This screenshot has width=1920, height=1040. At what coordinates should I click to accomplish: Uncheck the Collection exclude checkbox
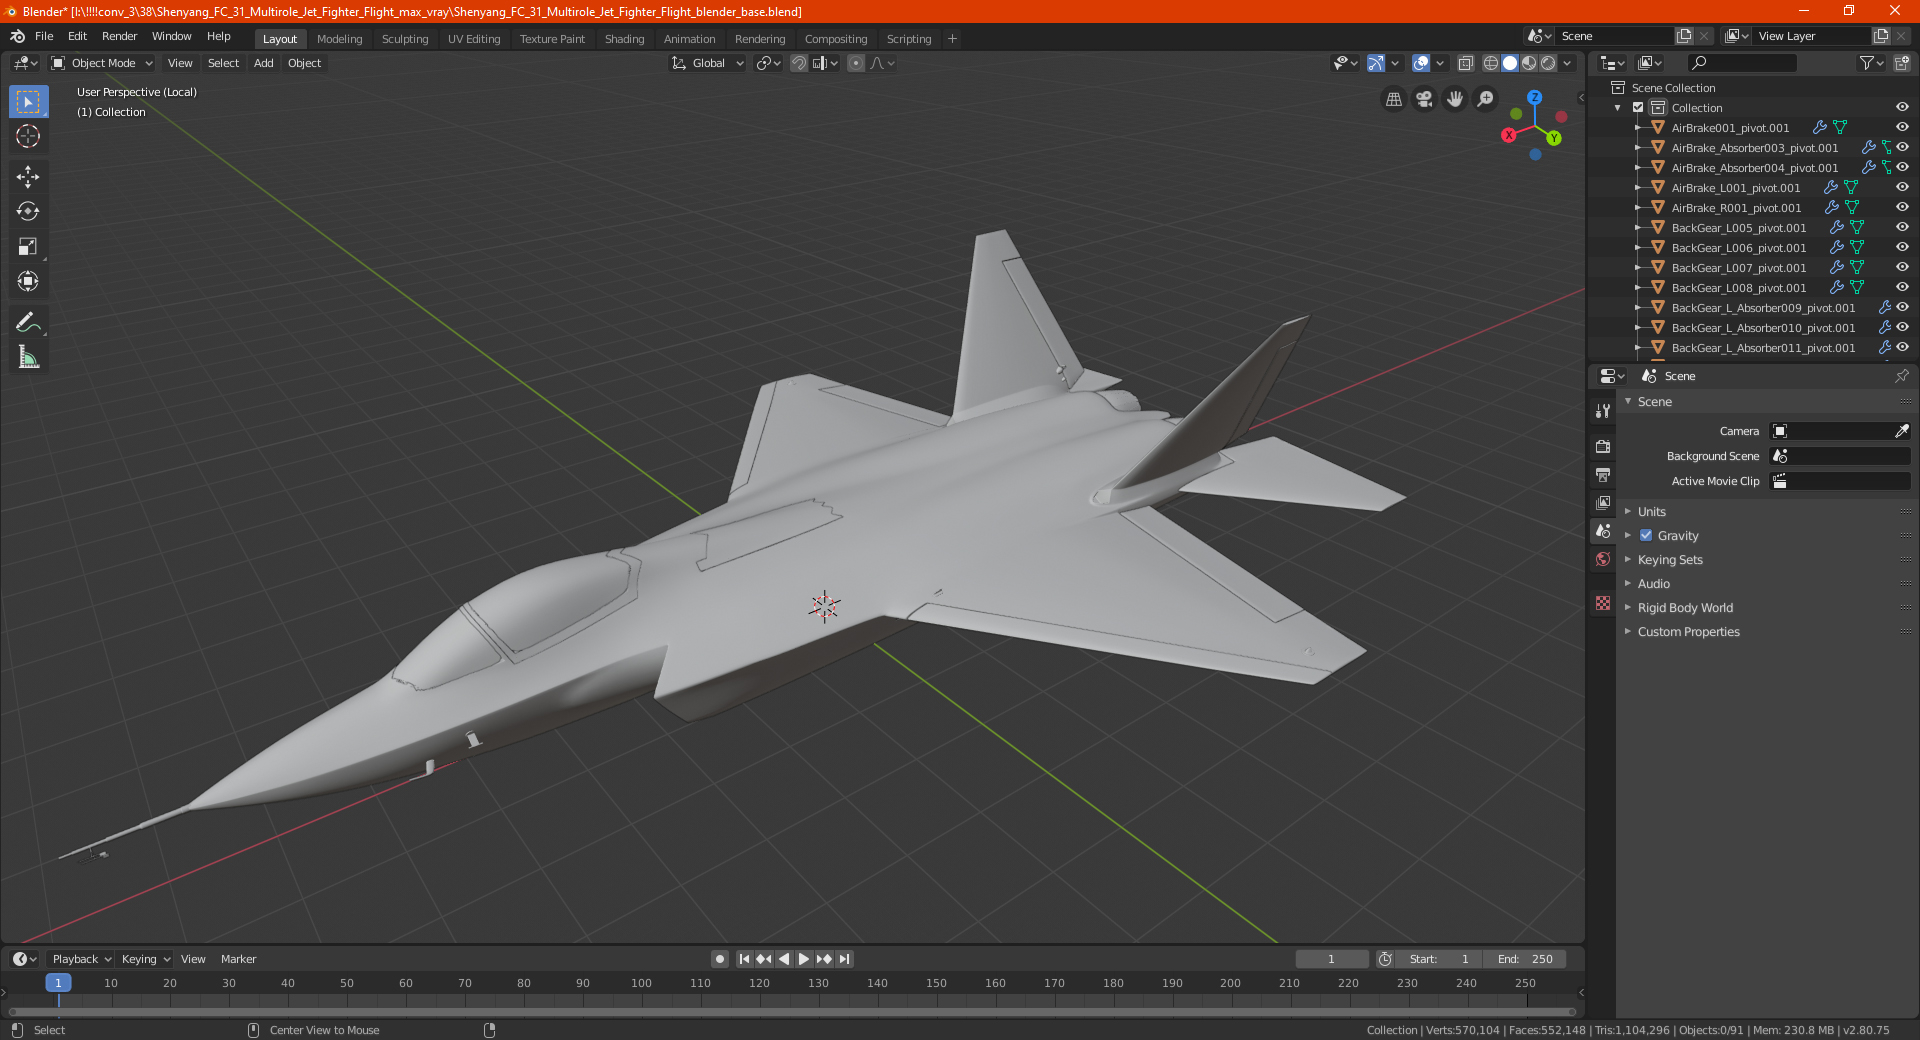[1638, 108]
